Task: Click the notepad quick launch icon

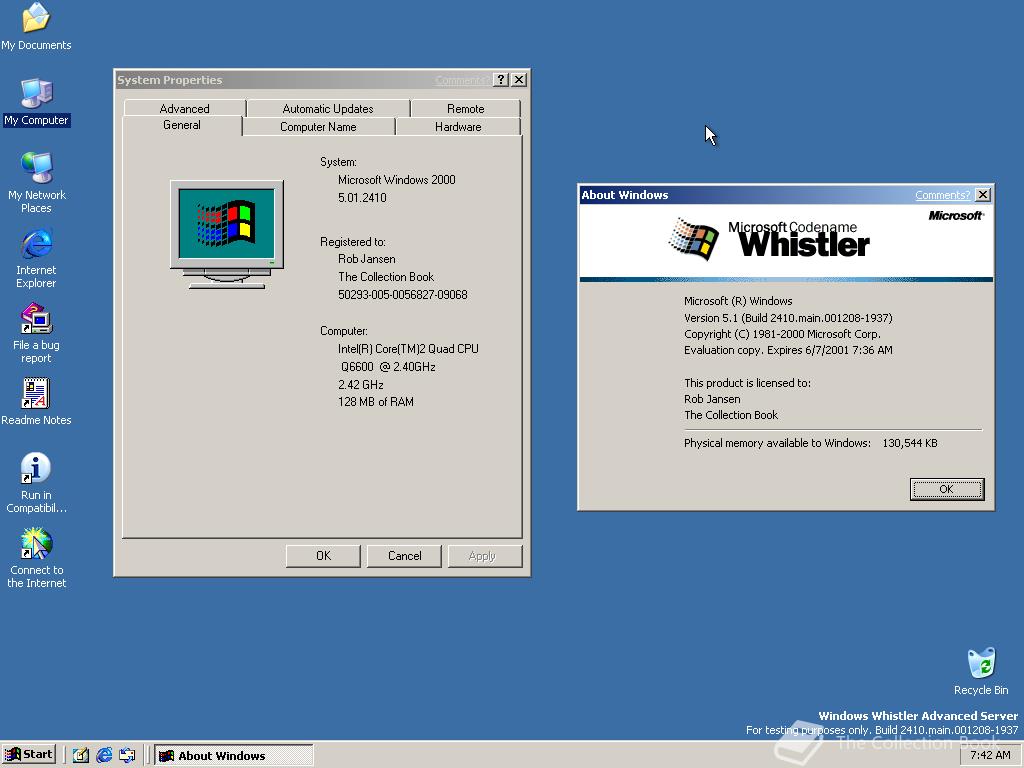Action: pos(80,755)
